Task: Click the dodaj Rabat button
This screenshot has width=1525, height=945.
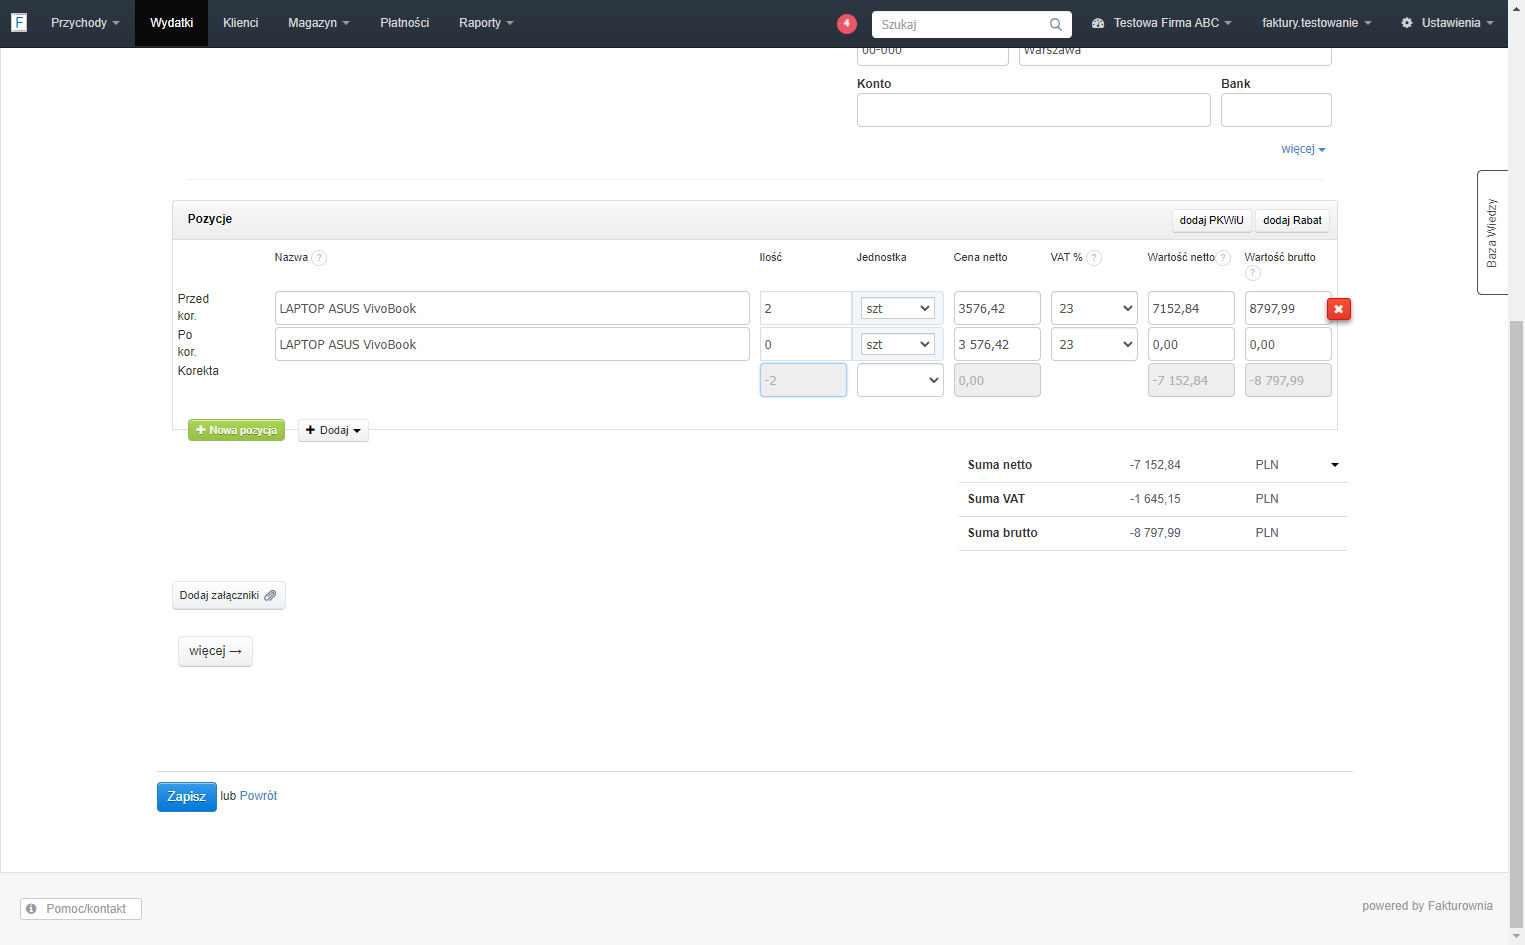Action: [x=1292, y=220]
